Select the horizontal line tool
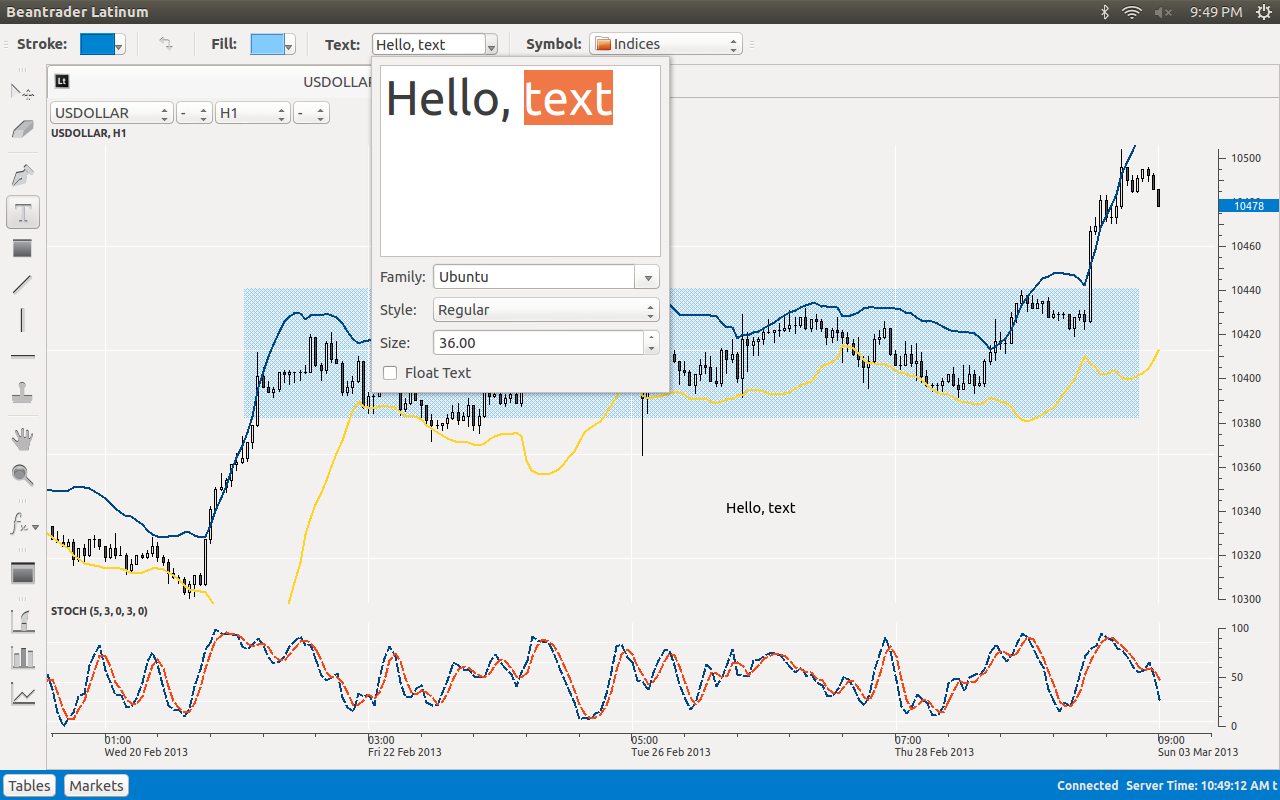 click(23, 356)
